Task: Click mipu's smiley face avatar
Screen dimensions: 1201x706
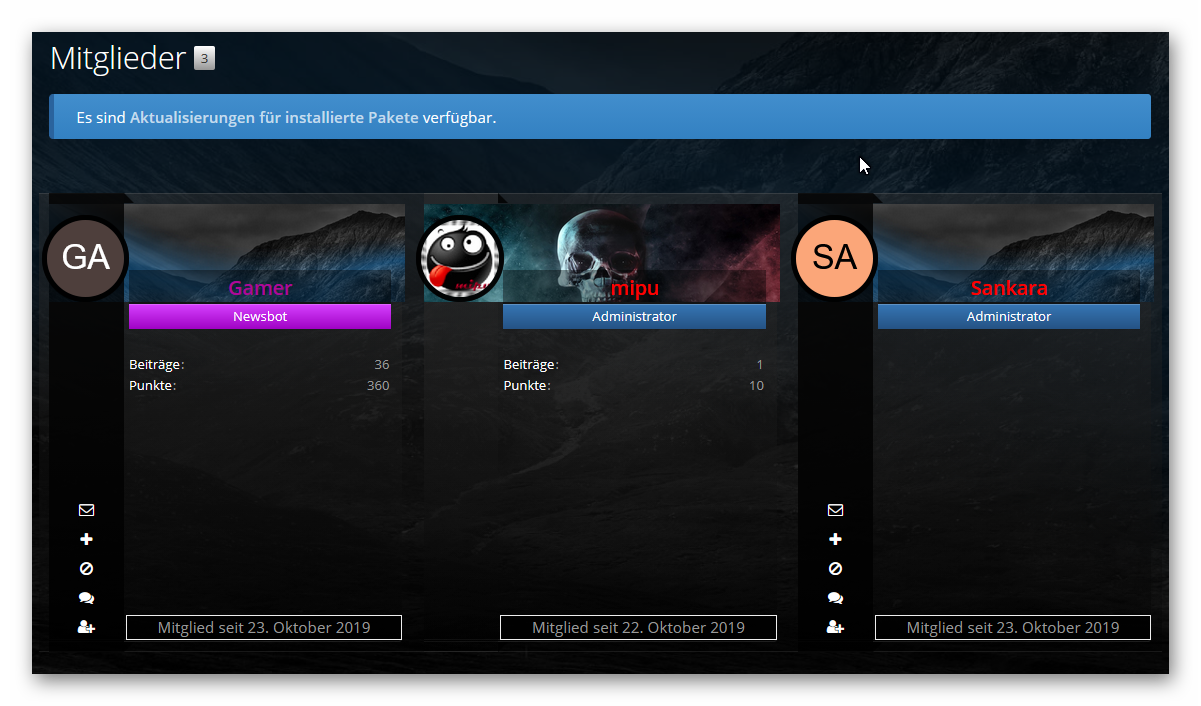Action: pyautogui.click(x=460, y=258)
